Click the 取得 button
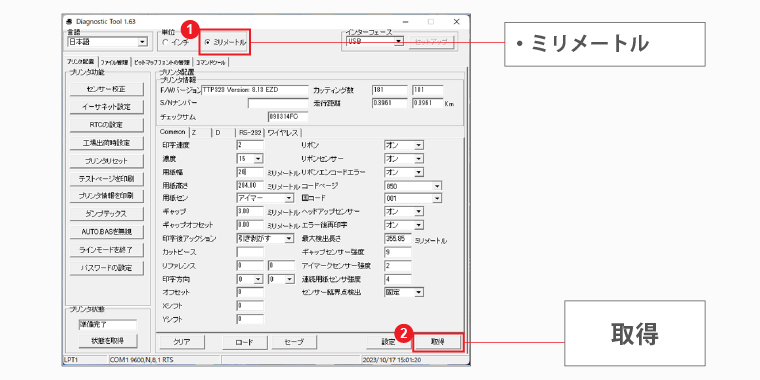The width and height of the screenshot is (760, 380). tap(438, 342)
